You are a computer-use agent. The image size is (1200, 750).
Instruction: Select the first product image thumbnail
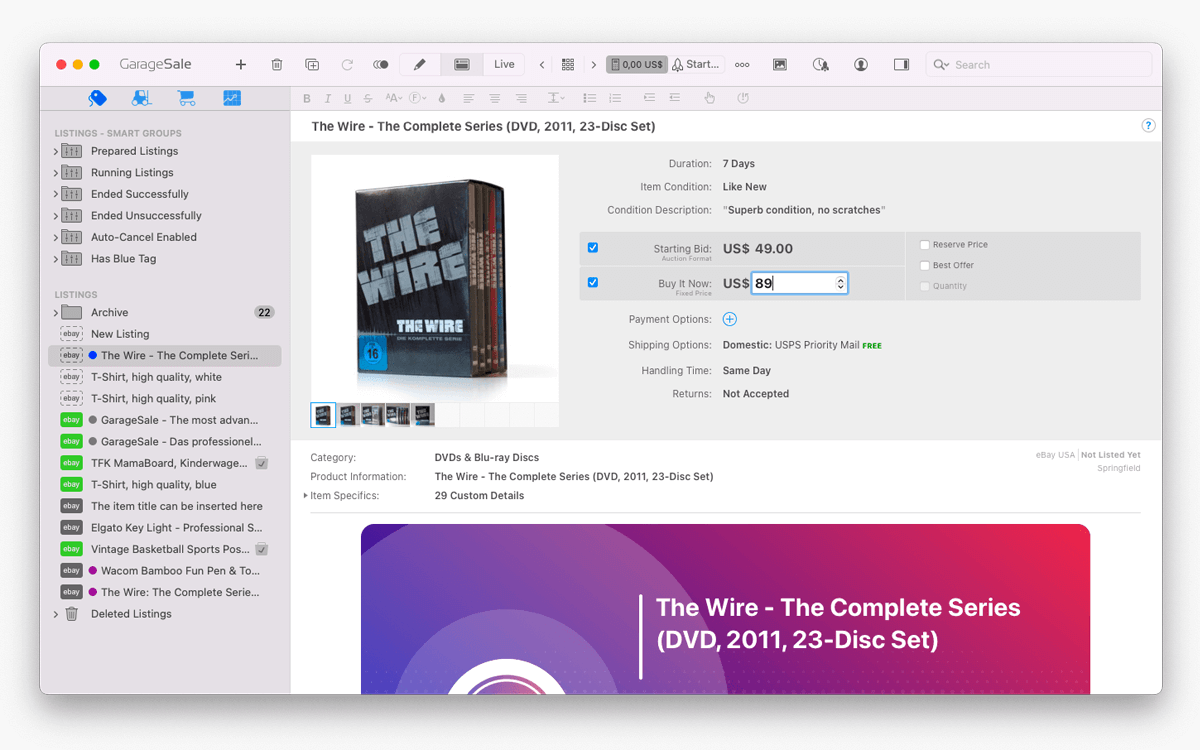coord(323,415)
